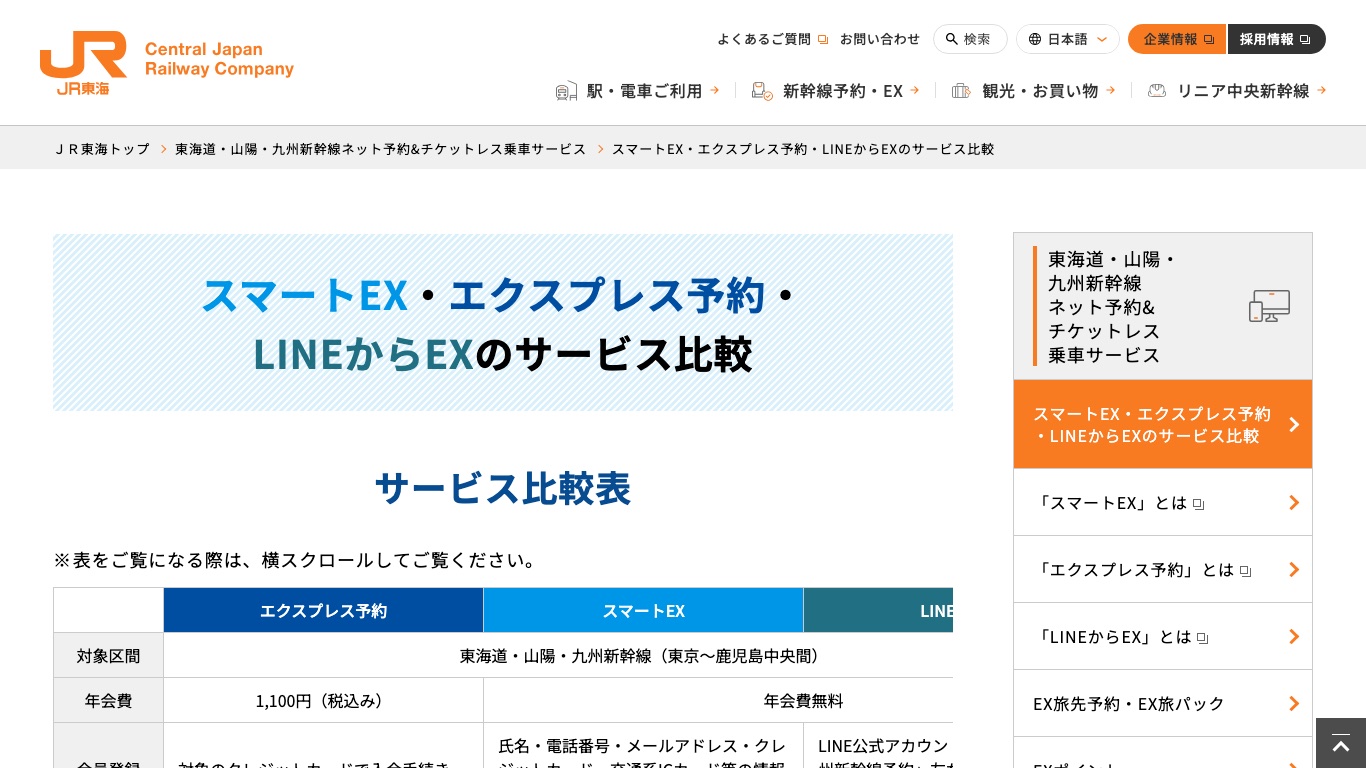Click the search magnifier icon
This screenshot has height=768, width=1366.
(x=952, y=39)
